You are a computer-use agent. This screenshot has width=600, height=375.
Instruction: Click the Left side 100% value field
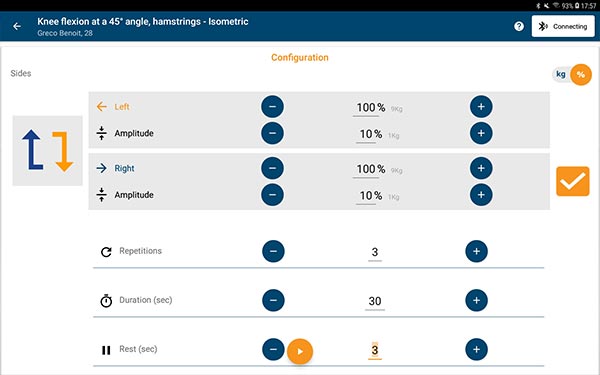pyautogui.click(x=370, y=108)
